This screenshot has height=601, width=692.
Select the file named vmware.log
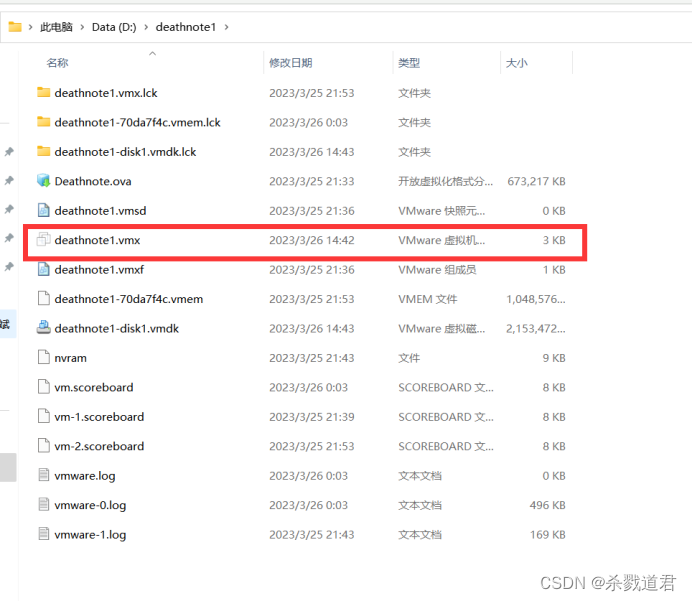85,476
